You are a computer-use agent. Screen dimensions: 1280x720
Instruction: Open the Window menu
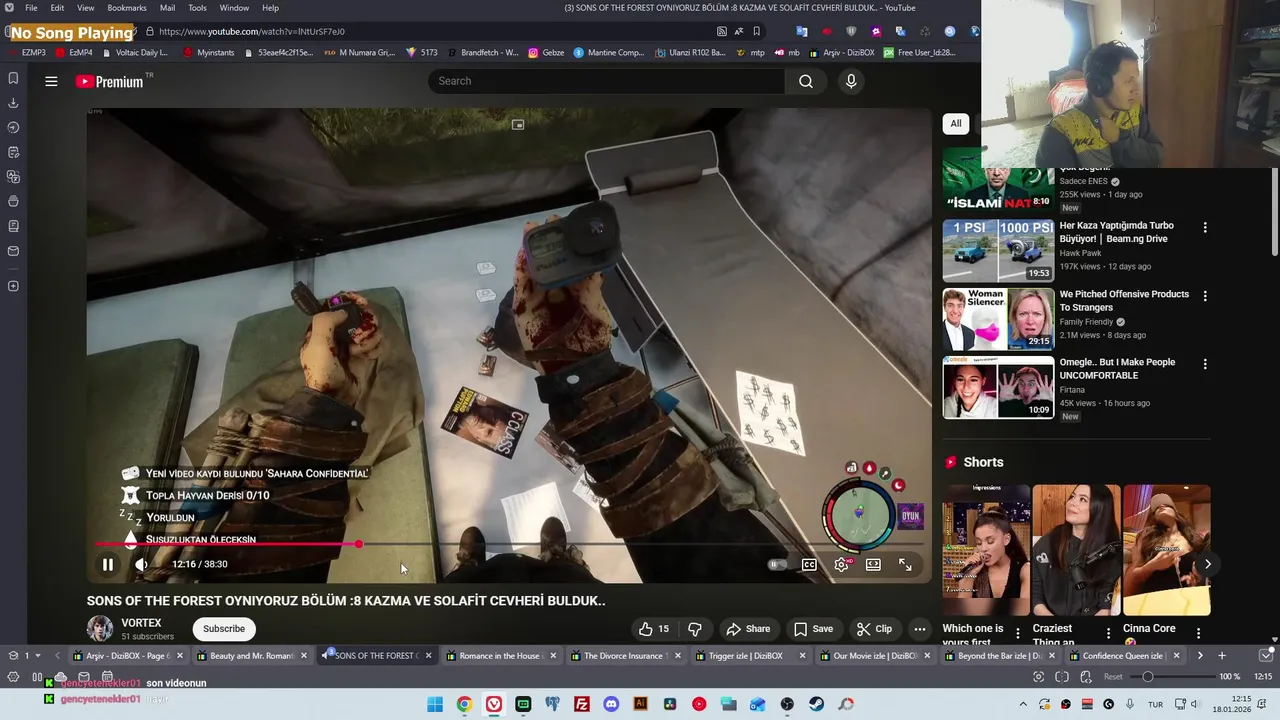tap(234, 8)
